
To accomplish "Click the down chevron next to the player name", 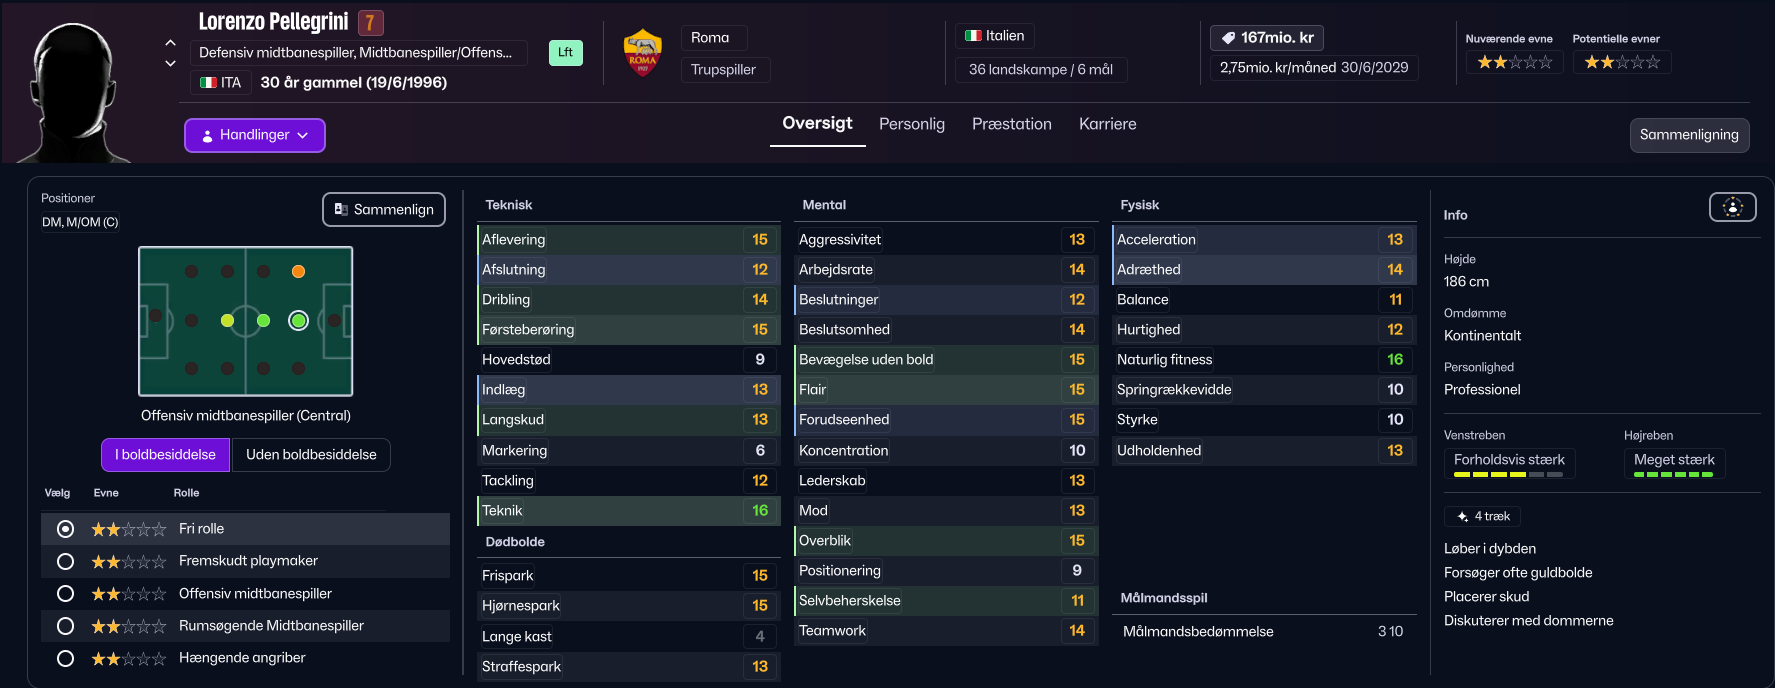I will coord(170,63).
